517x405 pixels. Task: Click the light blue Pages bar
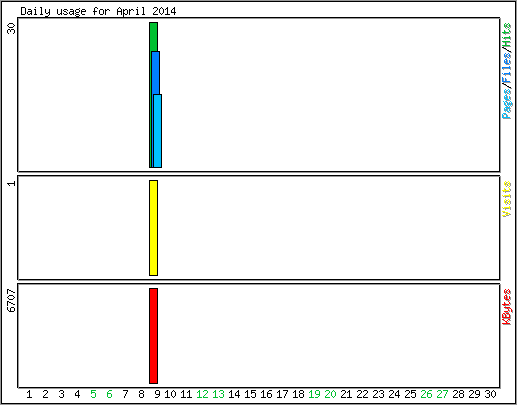[158, 131]
